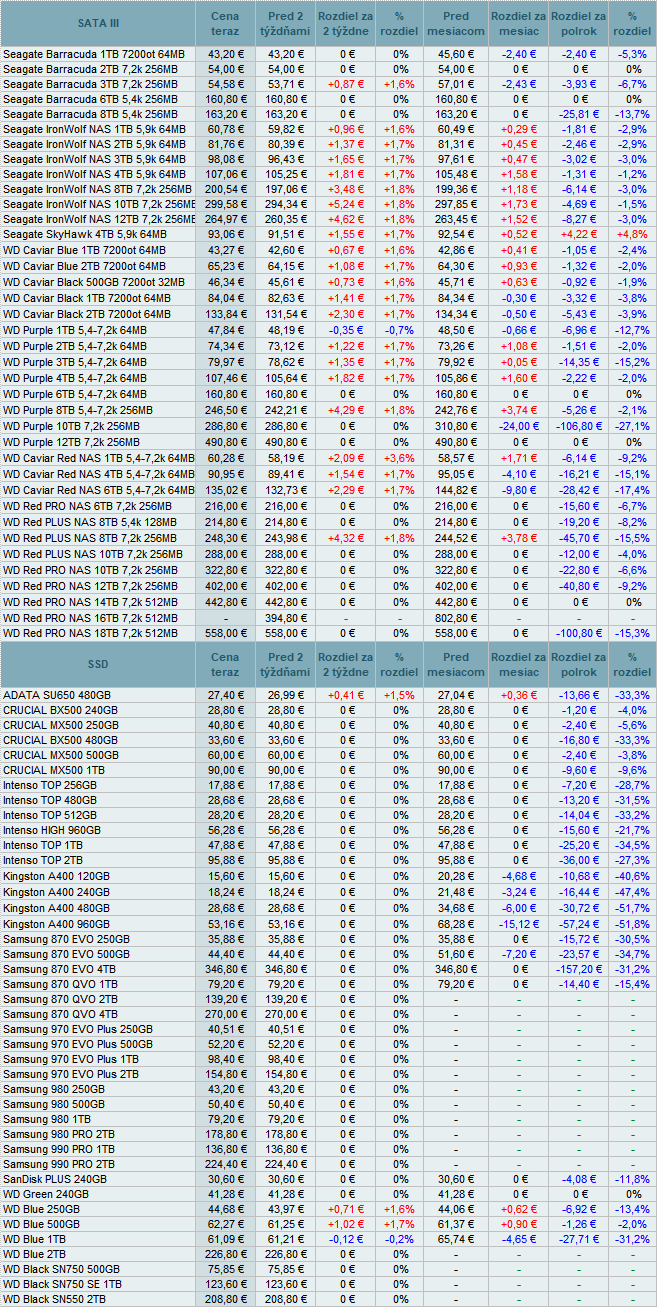This screenshot has width=657, height=1307.
Task: Select Seagate IronWolf NAS 12TB product name
Action: point(98,219)
